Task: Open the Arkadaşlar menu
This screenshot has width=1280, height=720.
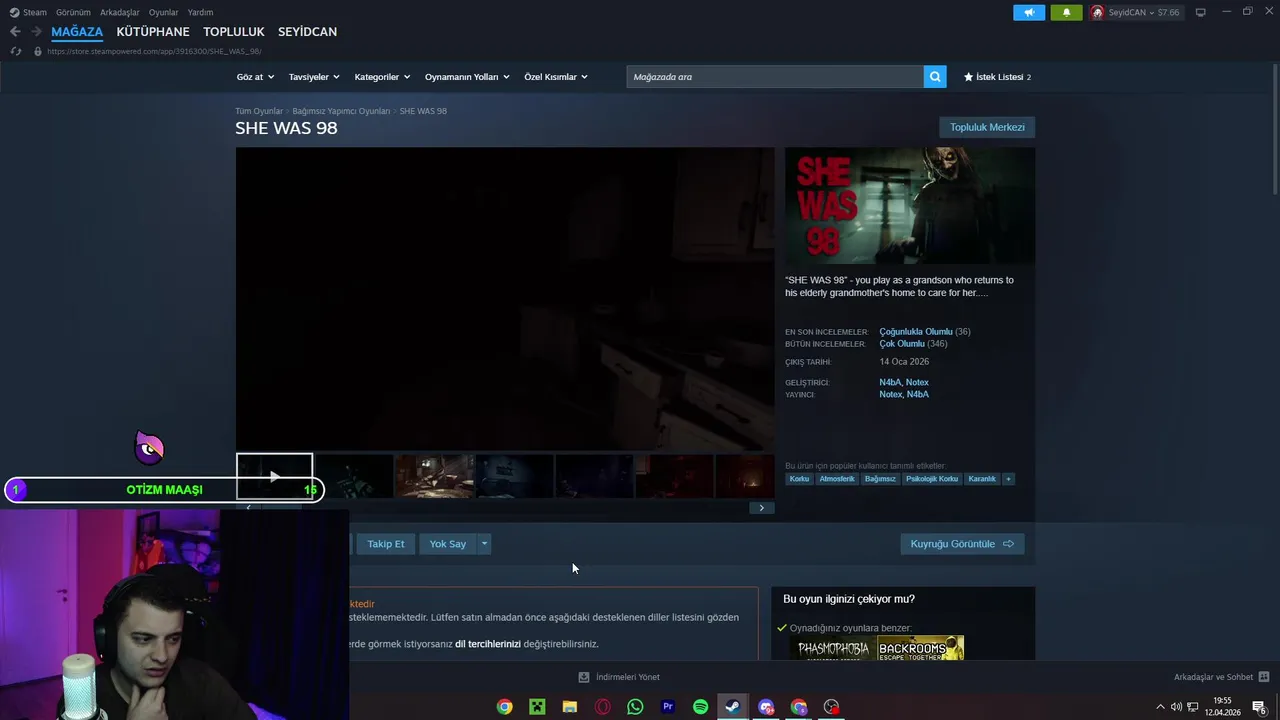Action: click(x=120, y=12)
